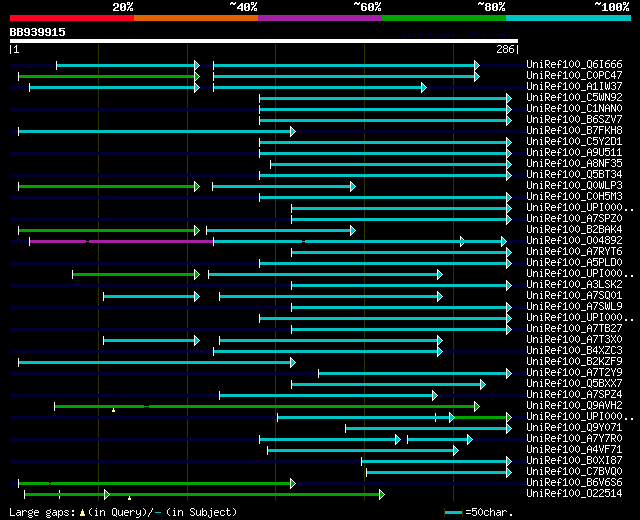Select the UniRef100_B4XZC3 label
The image size is (640, 520).
point(574,351)
